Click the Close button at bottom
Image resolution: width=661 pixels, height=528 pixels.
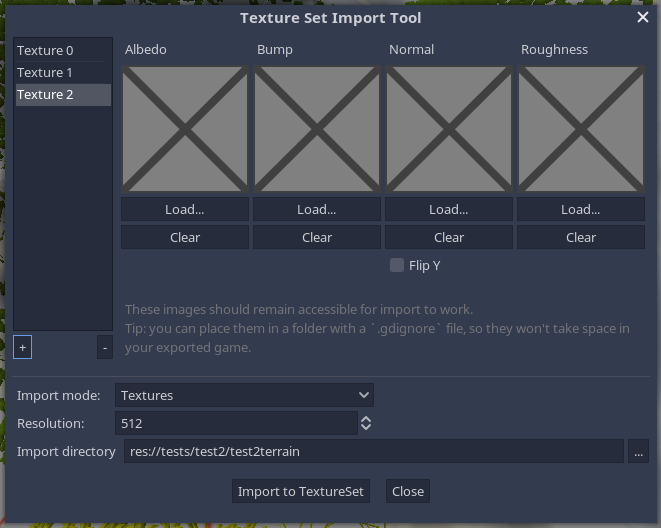(x=408, y=491)
